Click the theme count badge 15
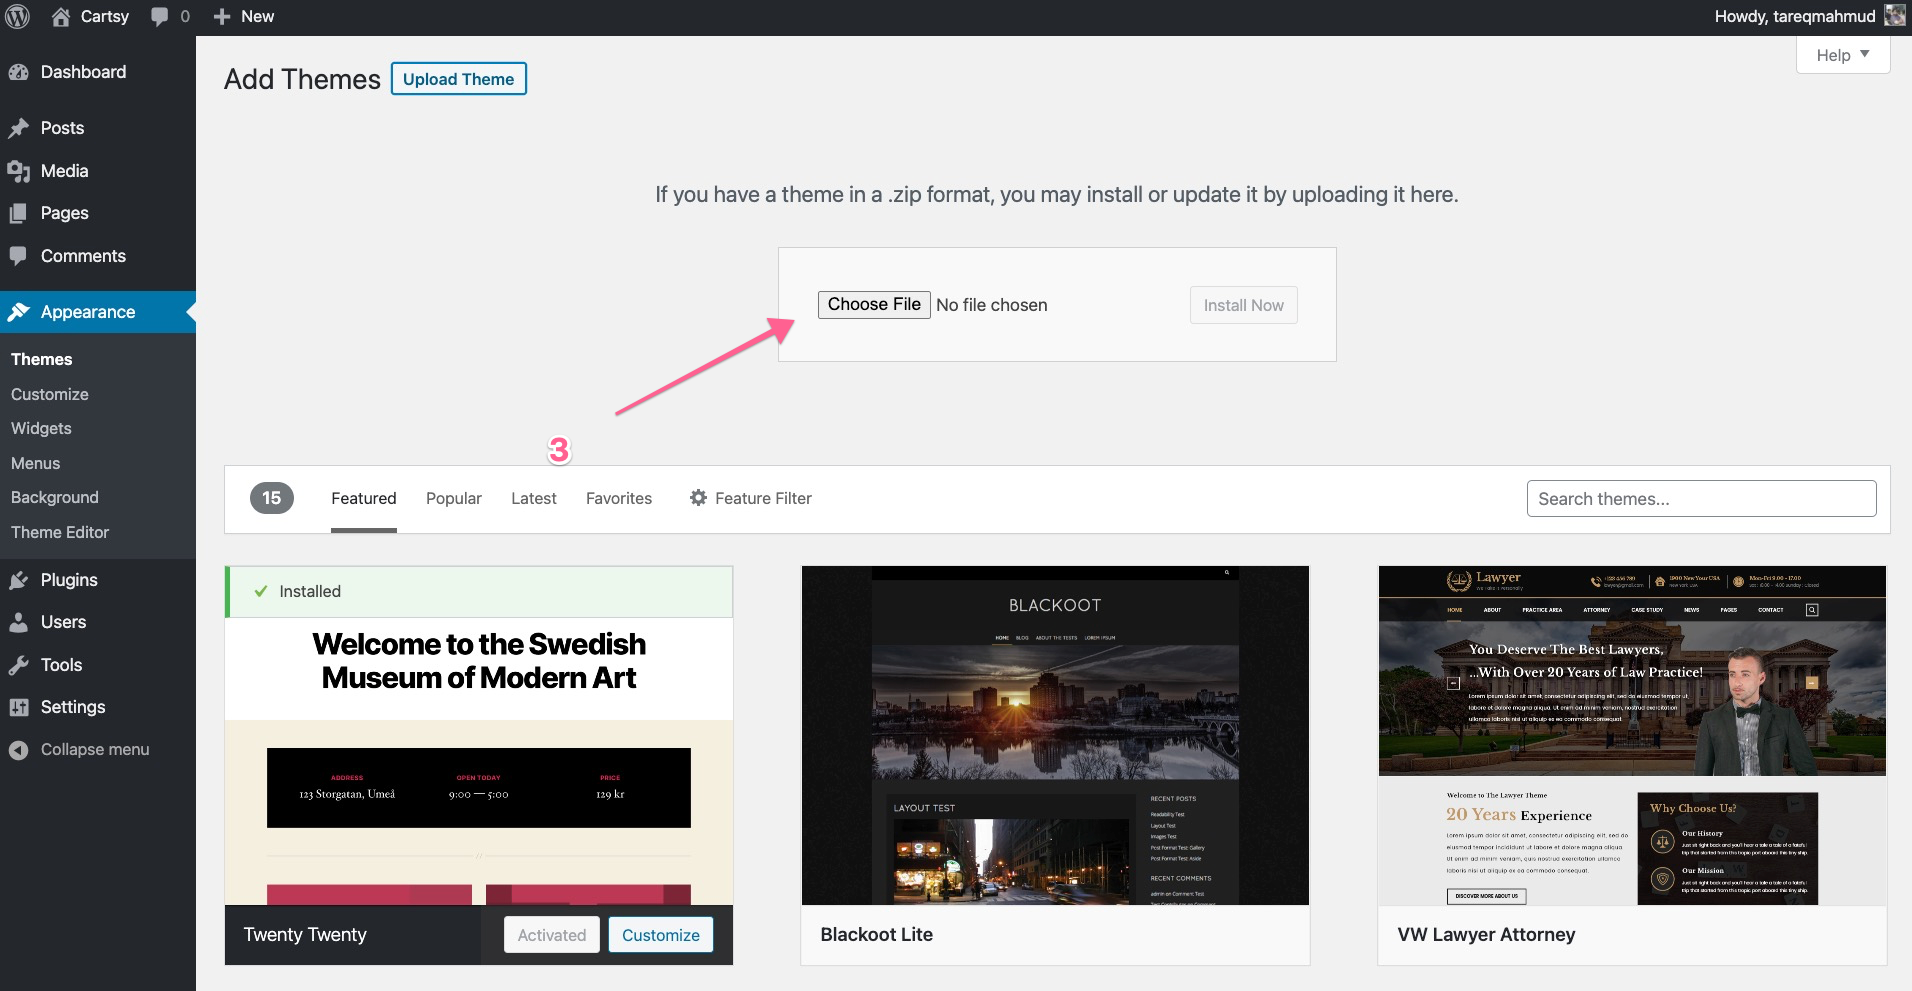 coord(272,498)
